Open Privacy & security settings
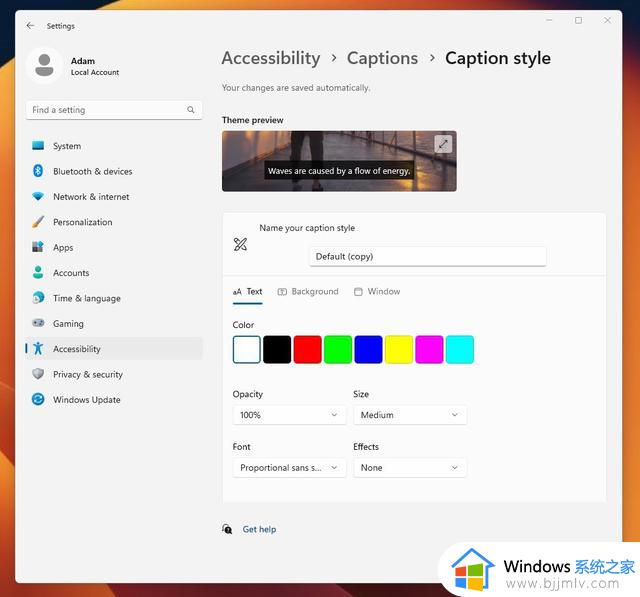The height and width of the screenshot is (597, 640). (x=114, y=374)
